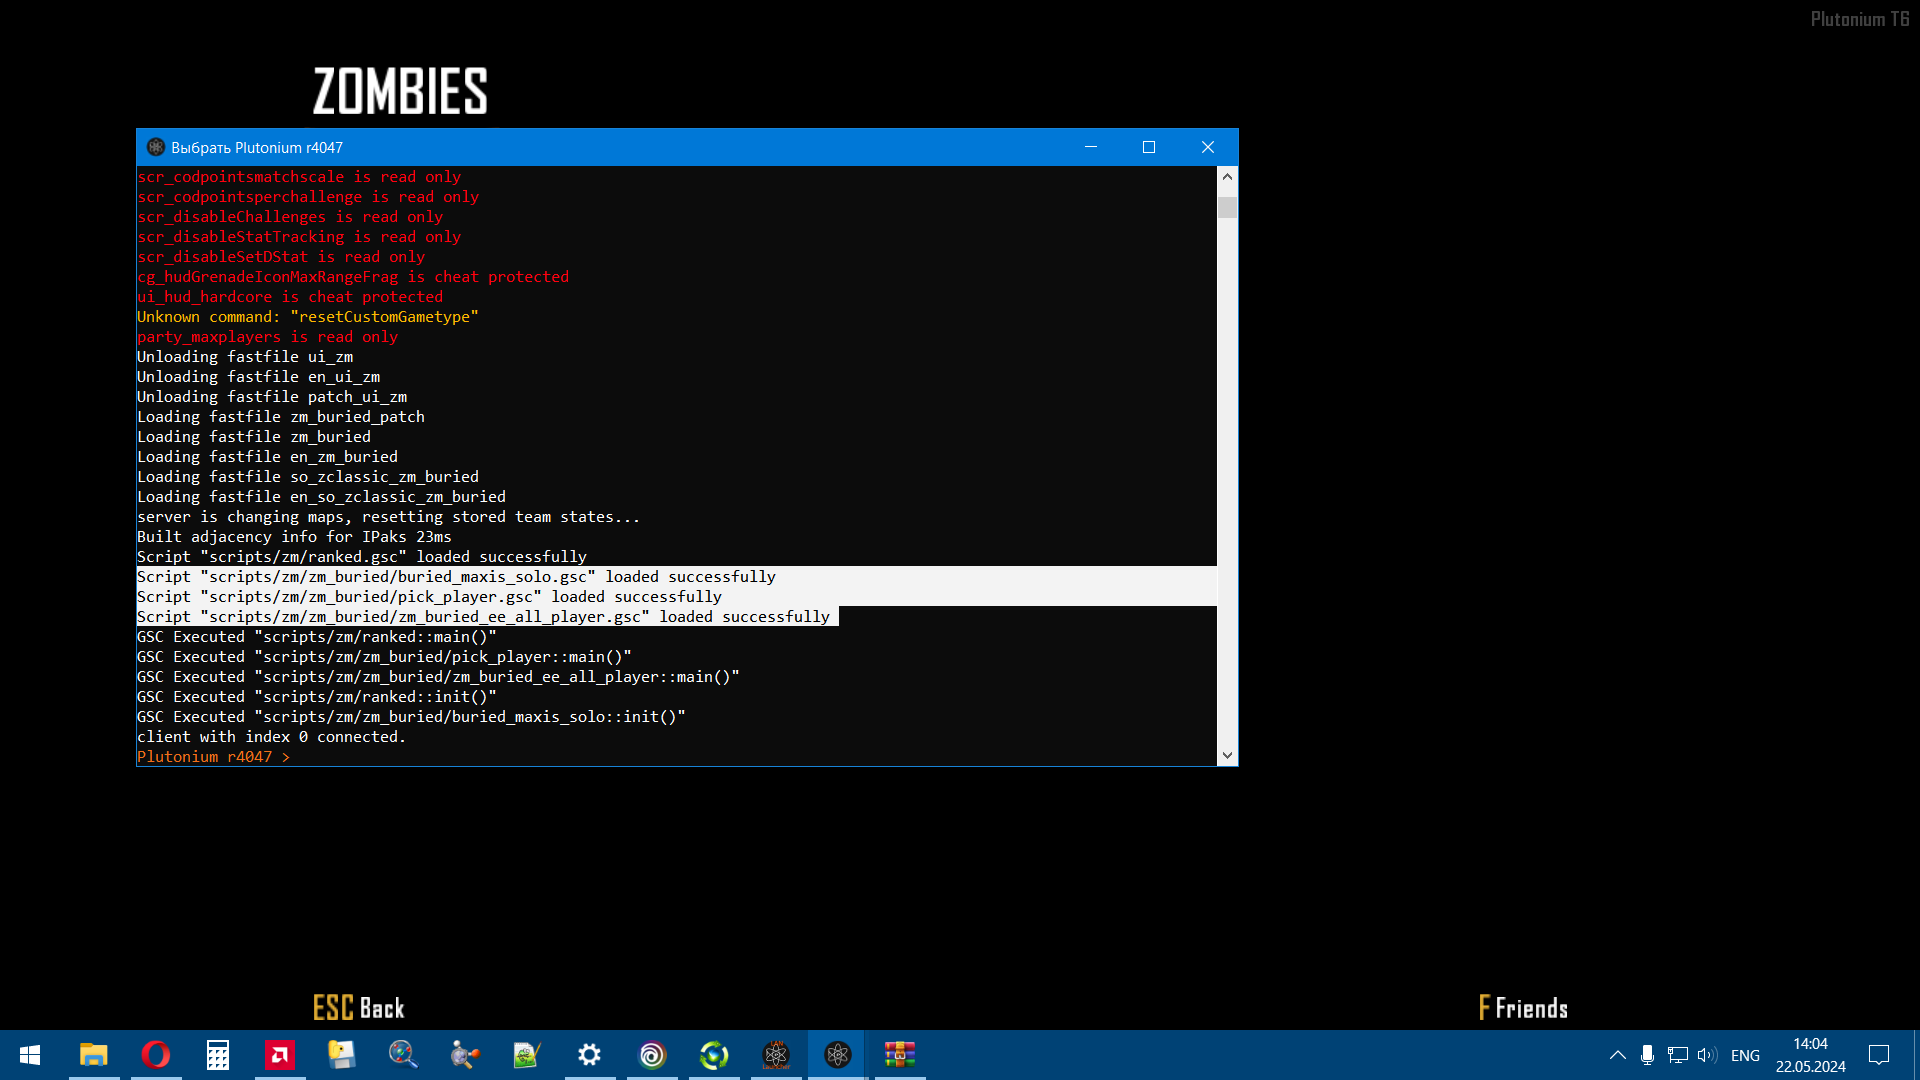
Task: Click 'Unloading fastfile ui_zm' line
Action: click(245, 357)
